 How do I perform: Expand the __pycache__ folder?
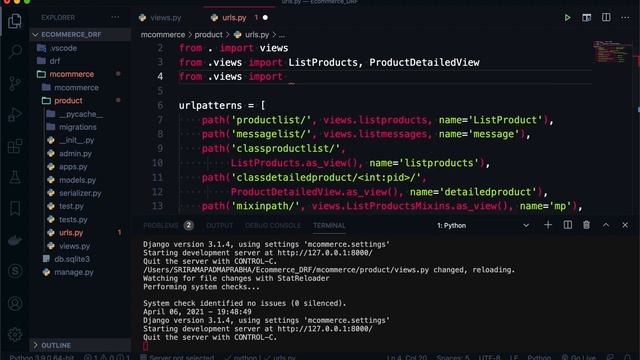pyautogui.click(x=81, y=114)
